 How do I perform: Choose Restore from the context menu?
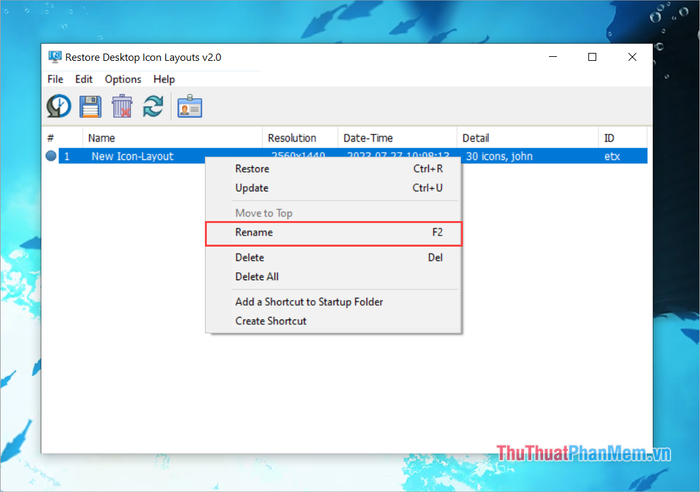coord(333,169)
